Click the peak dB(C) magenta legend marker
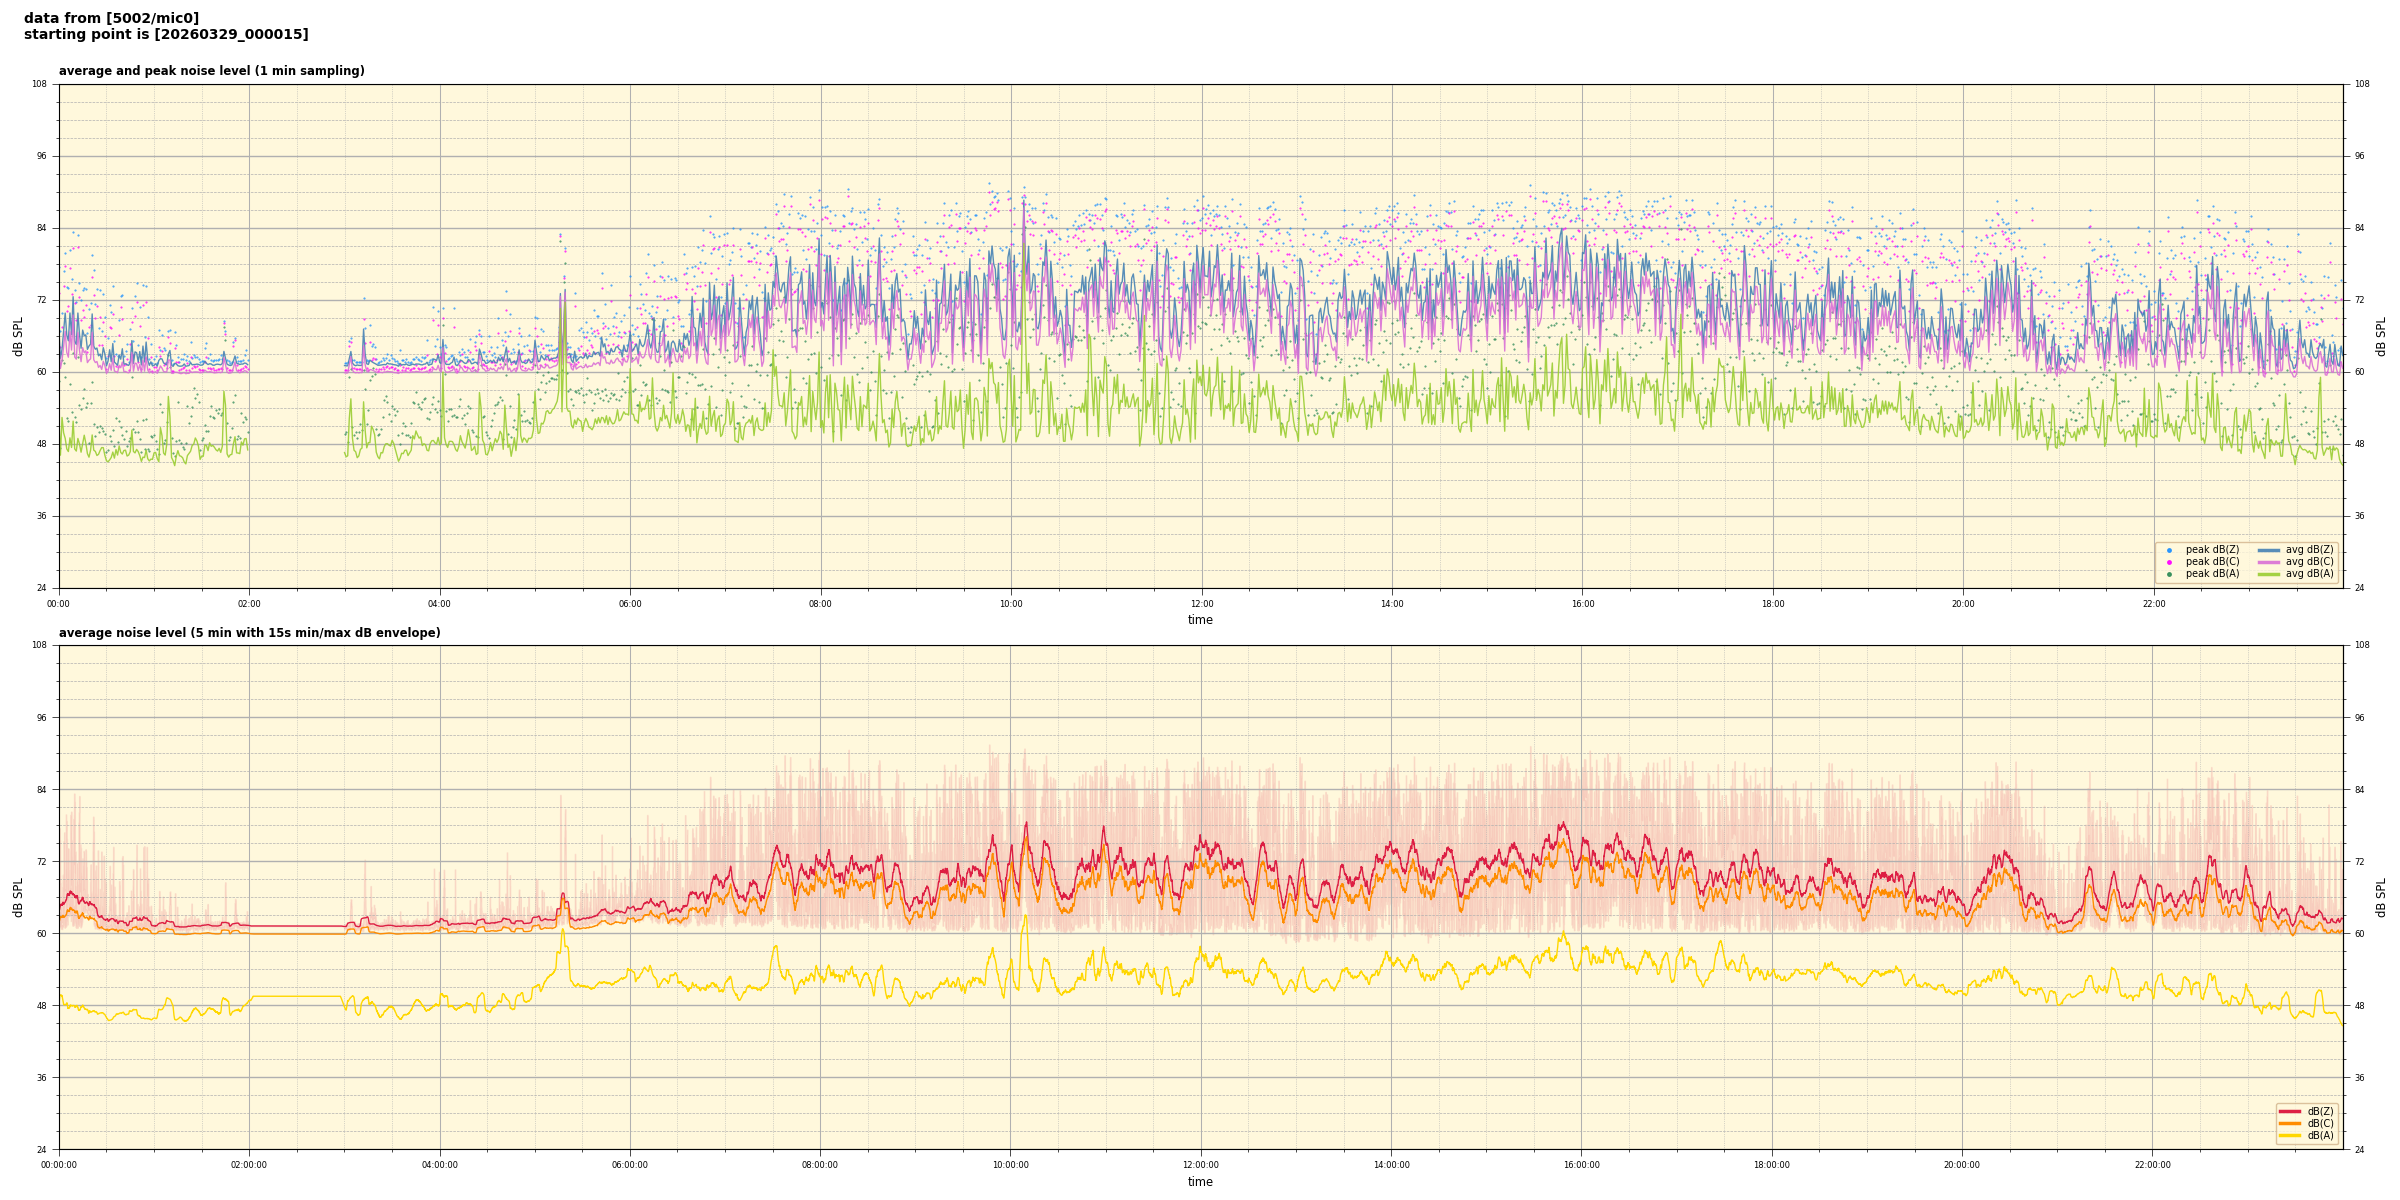 [x=2169, y=562]
